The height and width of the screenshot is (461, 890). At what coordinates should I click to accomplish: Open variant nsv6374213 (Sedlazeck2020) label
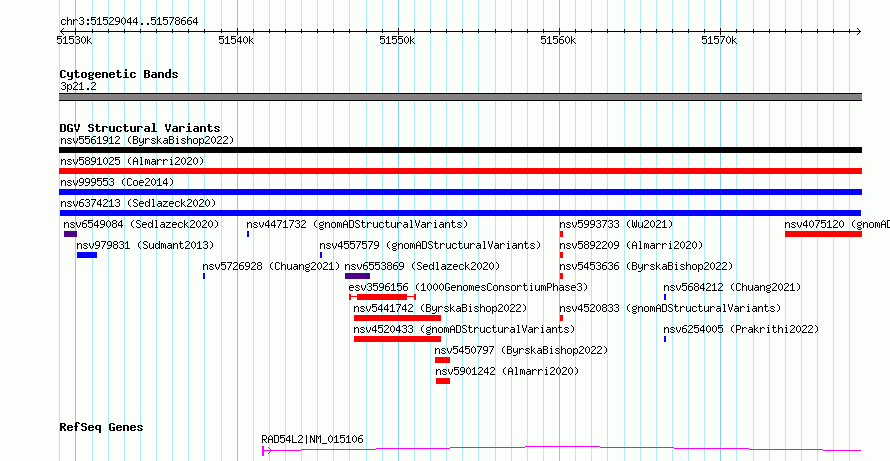[x=138, y=203]
